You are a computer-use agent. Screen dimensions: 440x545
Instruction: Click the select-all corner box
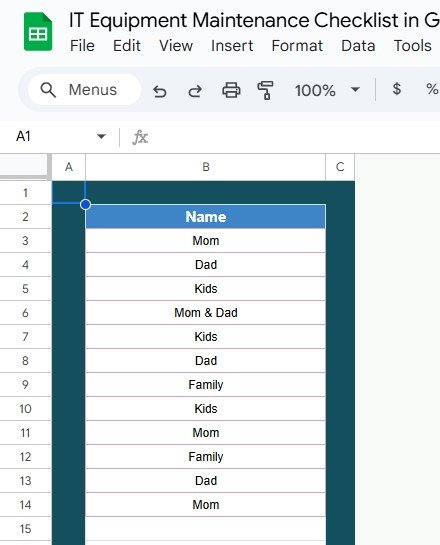tap(25, 167)
